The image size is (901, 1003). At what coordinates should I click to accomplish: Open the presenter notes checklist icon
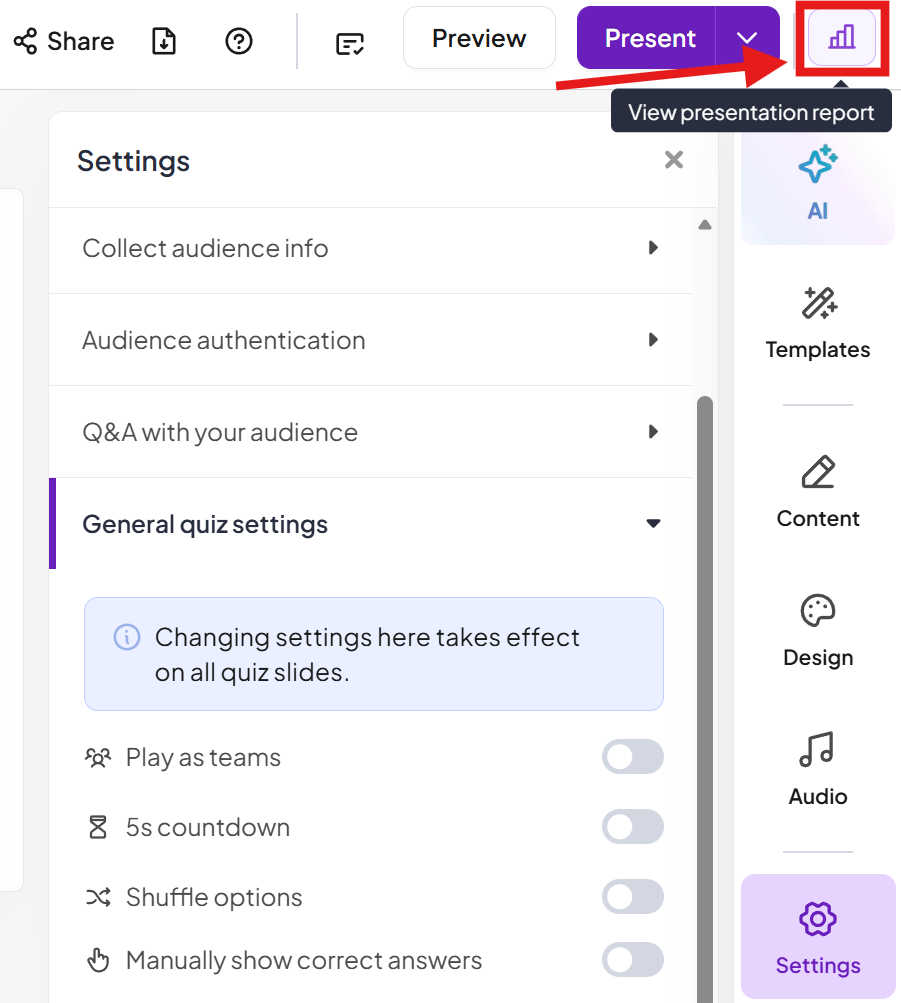click(350, 43)
